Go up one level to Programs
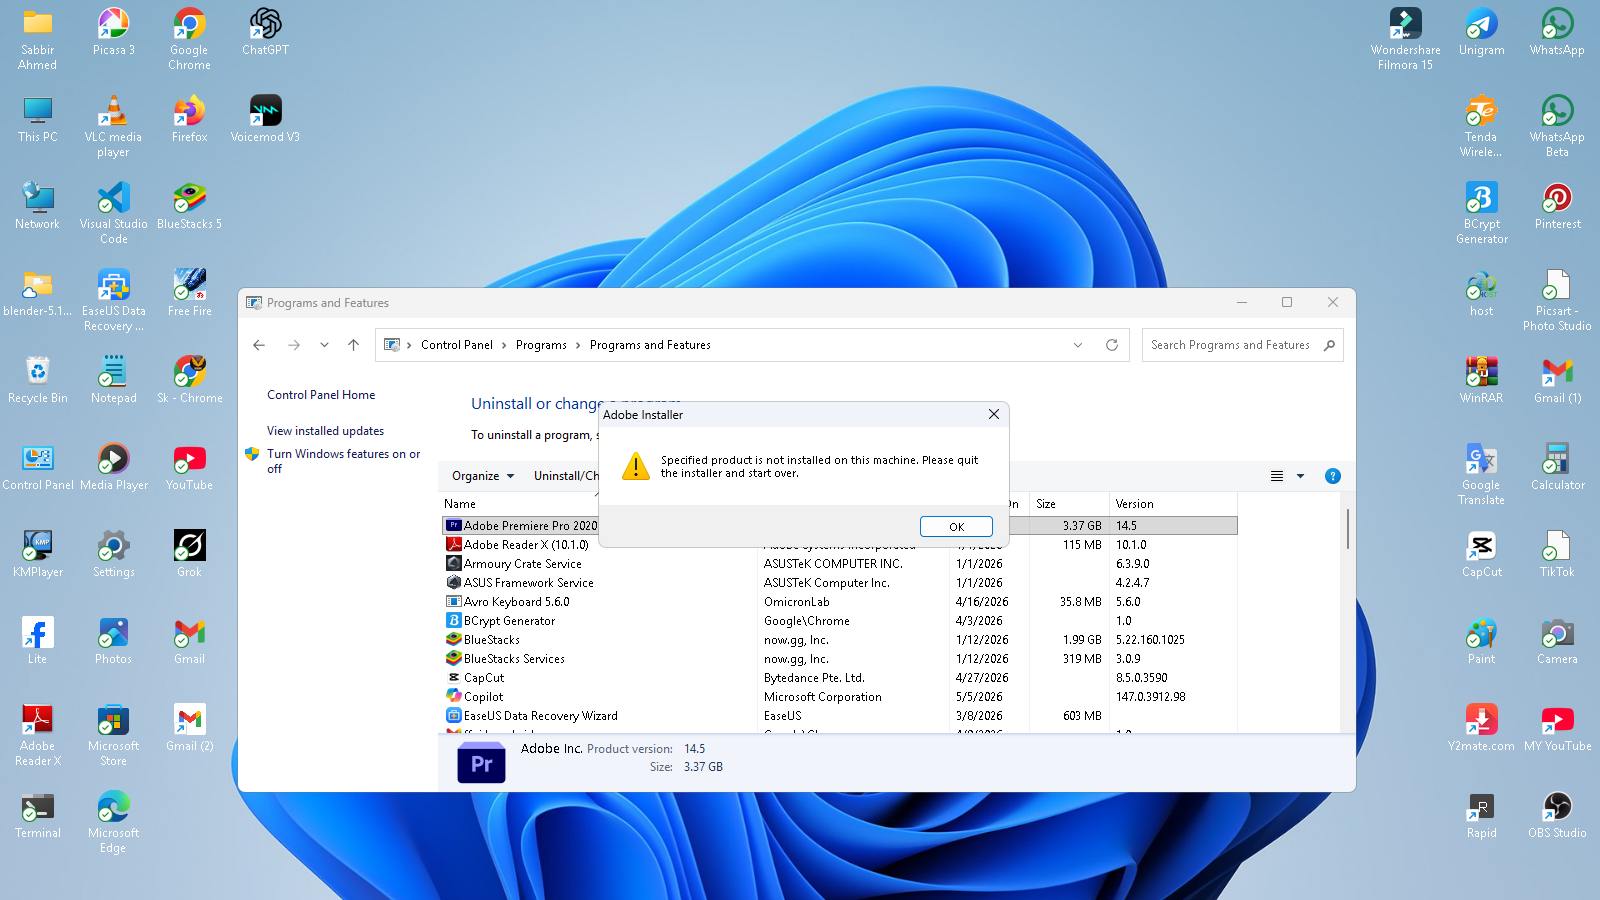 353,345
